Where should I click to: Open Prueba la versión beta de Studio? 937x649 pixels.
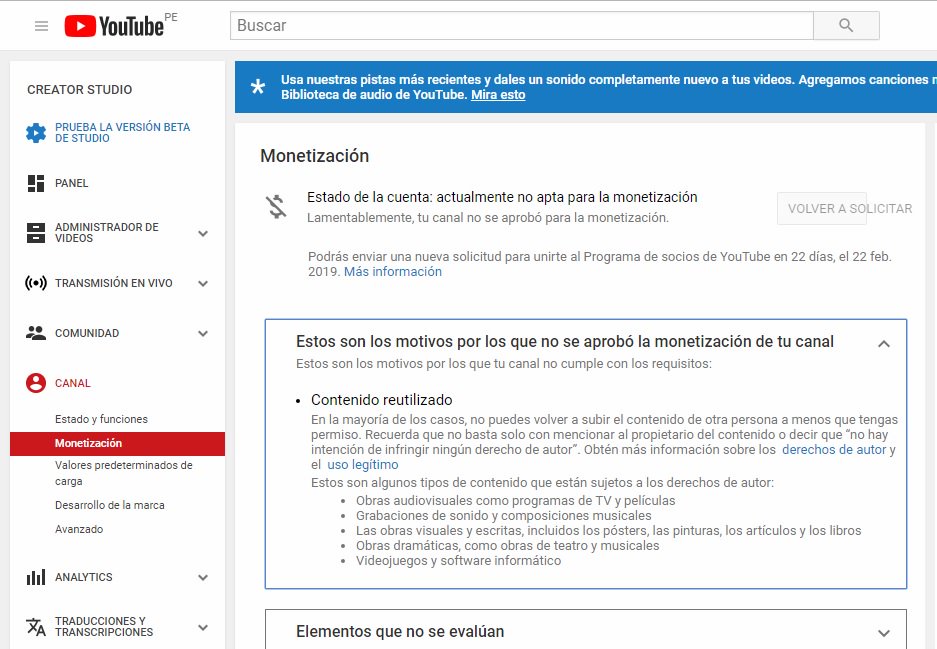[123, 132]
